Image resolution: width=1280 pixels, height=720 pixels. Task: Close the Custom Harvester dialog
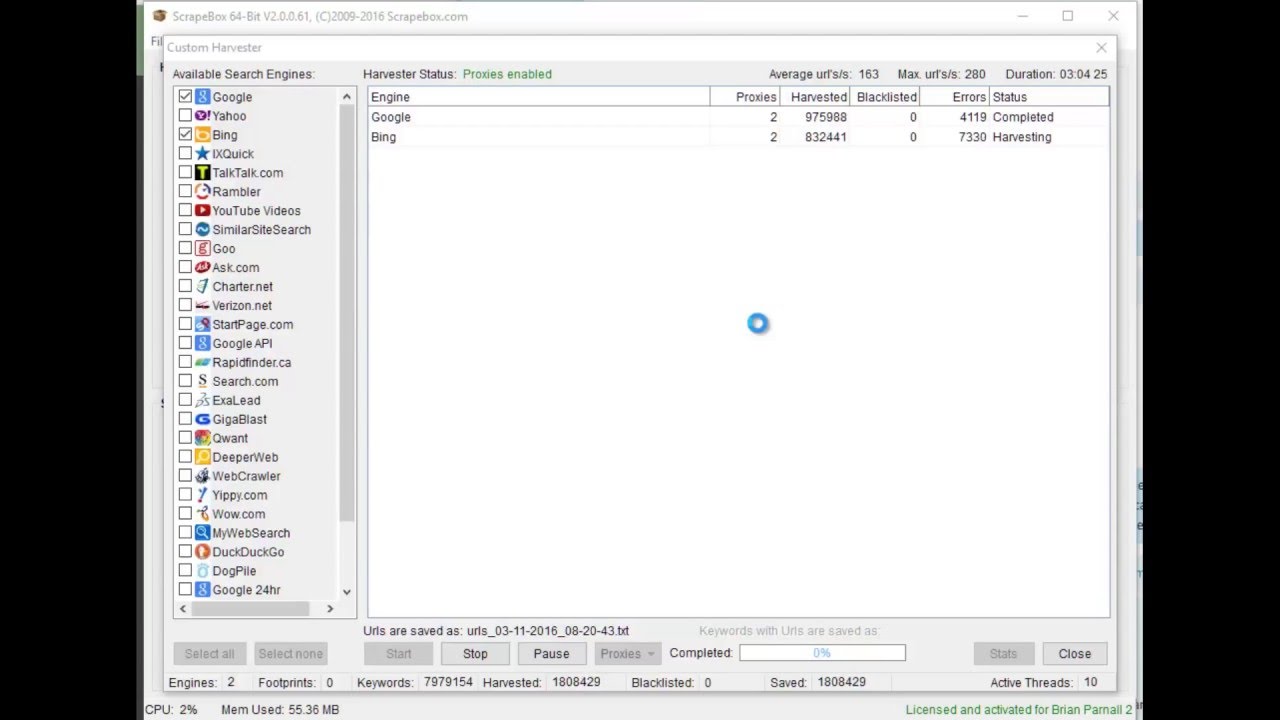point(1101,47)
